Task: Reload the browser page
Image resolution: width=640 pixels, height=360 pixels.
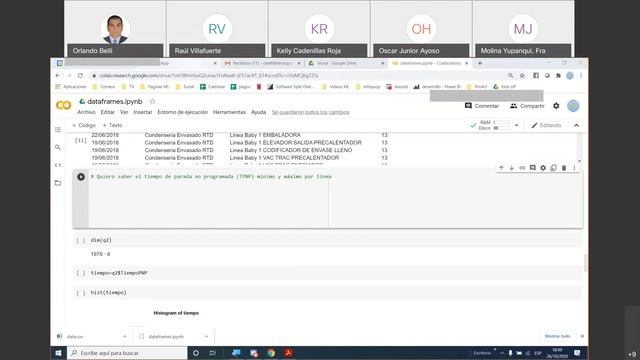Action: pos(80,76)
